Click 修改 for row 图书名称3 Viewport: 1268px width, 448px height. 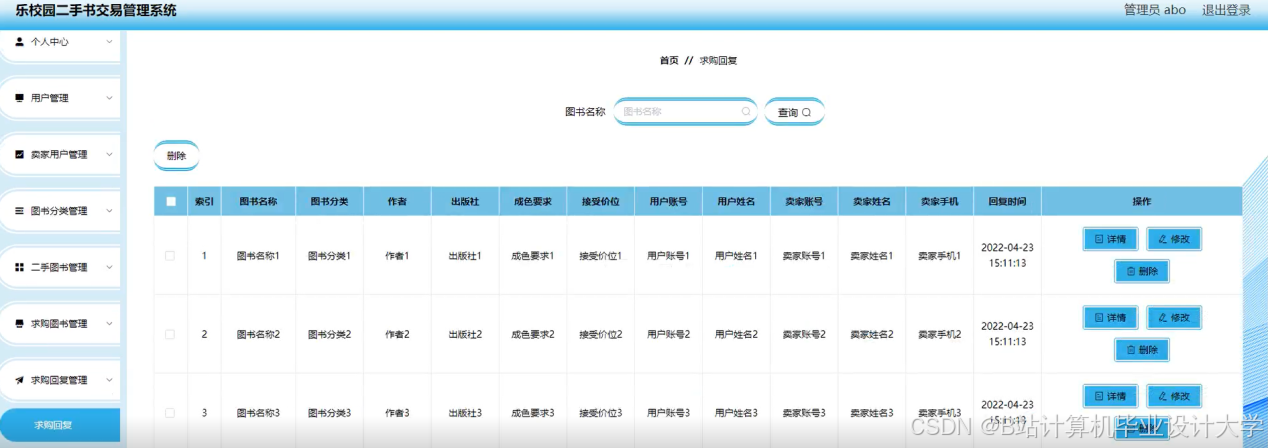pyautogui.click(x=1174, y=396)
